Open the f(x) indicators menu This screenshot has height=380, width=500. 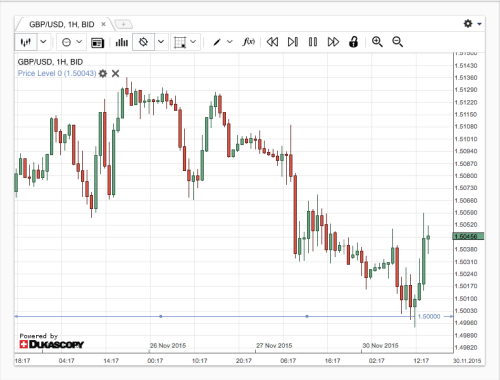coord(248,42)
